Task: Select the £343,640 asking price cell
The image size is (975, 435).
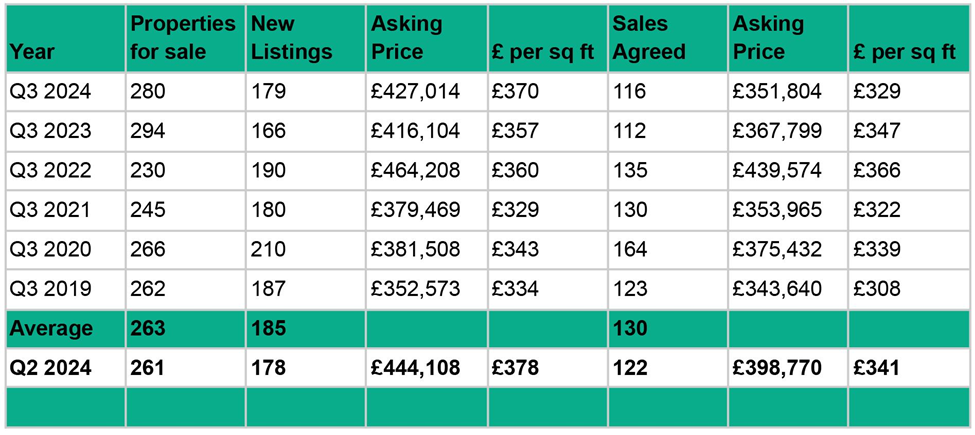Action: click(777, 289)
